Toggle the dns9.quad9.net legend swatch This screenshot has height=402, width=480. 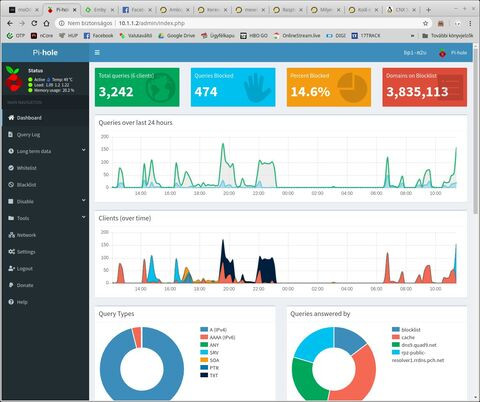tap(396, 345)
